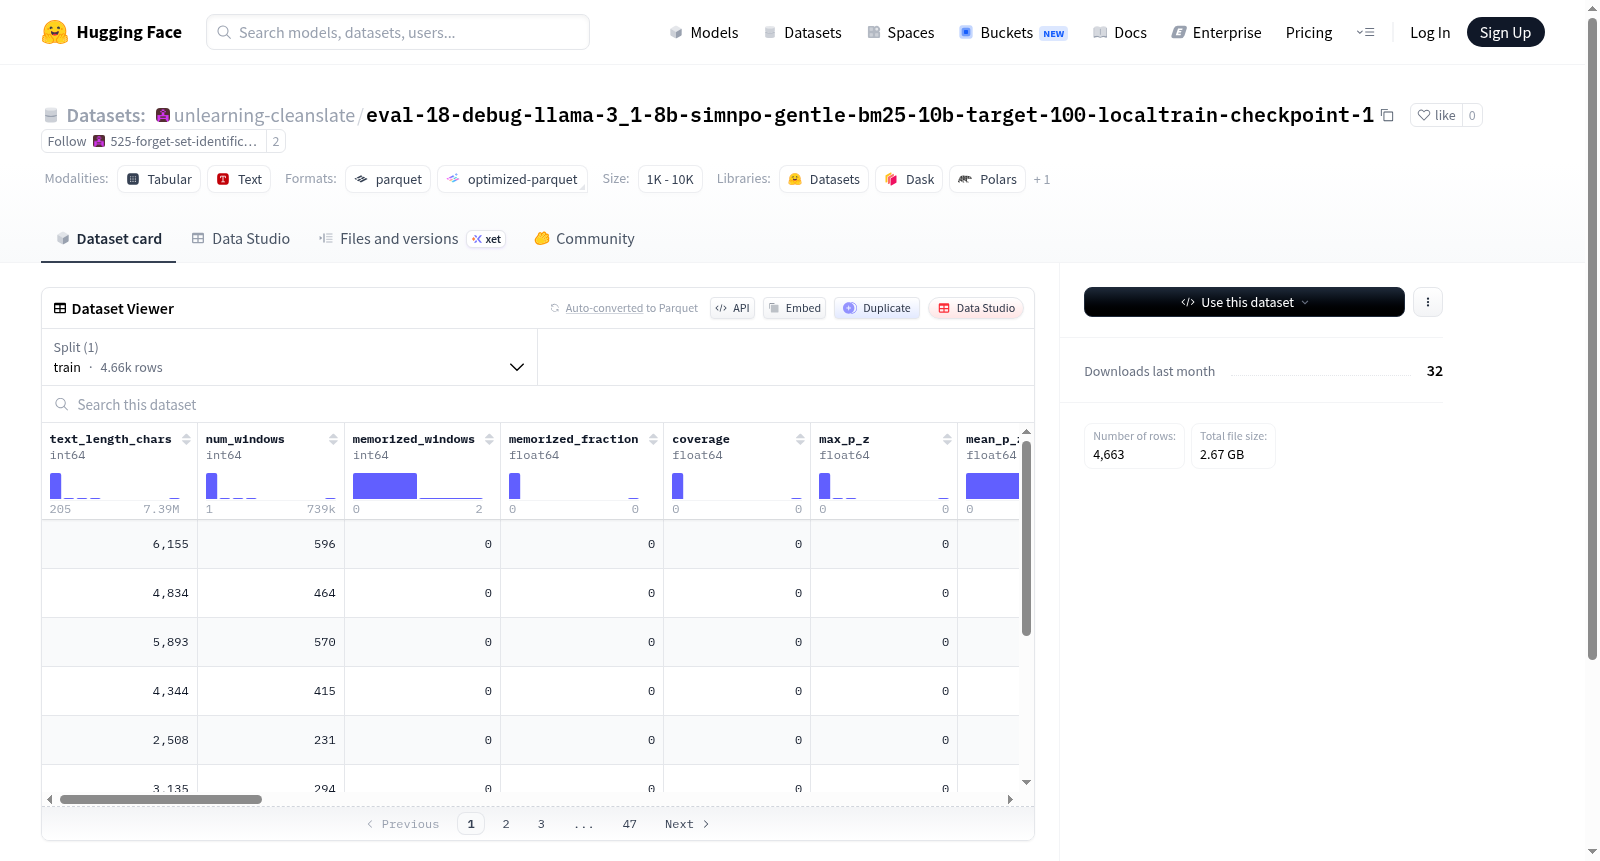Select the Polars library tag
The width and height of the screenshot is (1600, 861).
(x=987, y=179)
